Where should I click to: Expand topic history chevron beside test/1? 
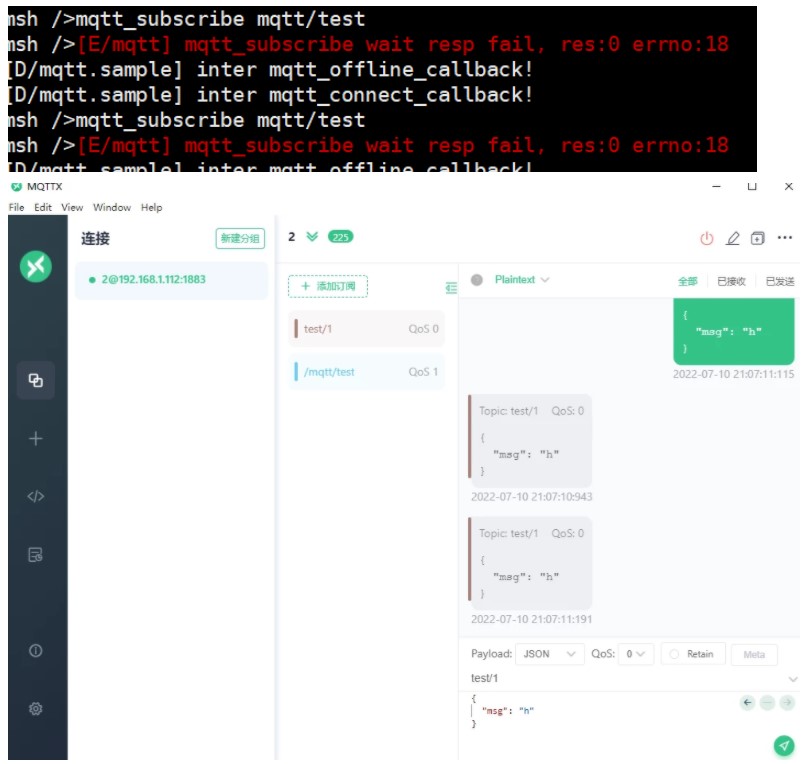pyautogui.click(x=792, y=679)
